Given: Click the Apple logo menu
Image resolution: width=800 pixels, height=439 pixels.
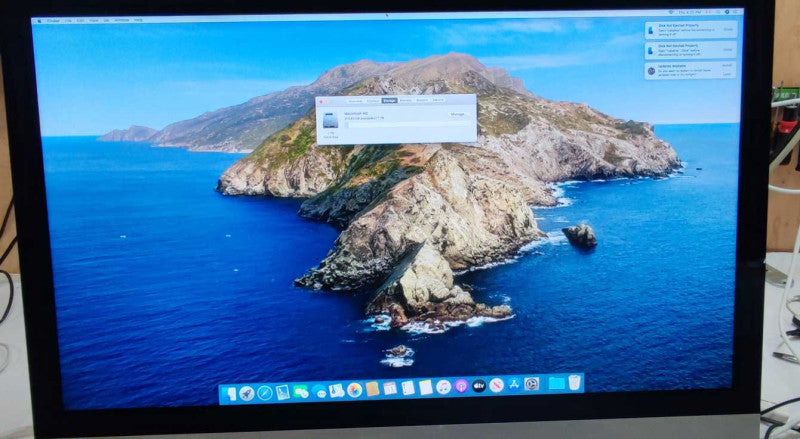Looking at the screenshot, I should (x=39, y=20).
